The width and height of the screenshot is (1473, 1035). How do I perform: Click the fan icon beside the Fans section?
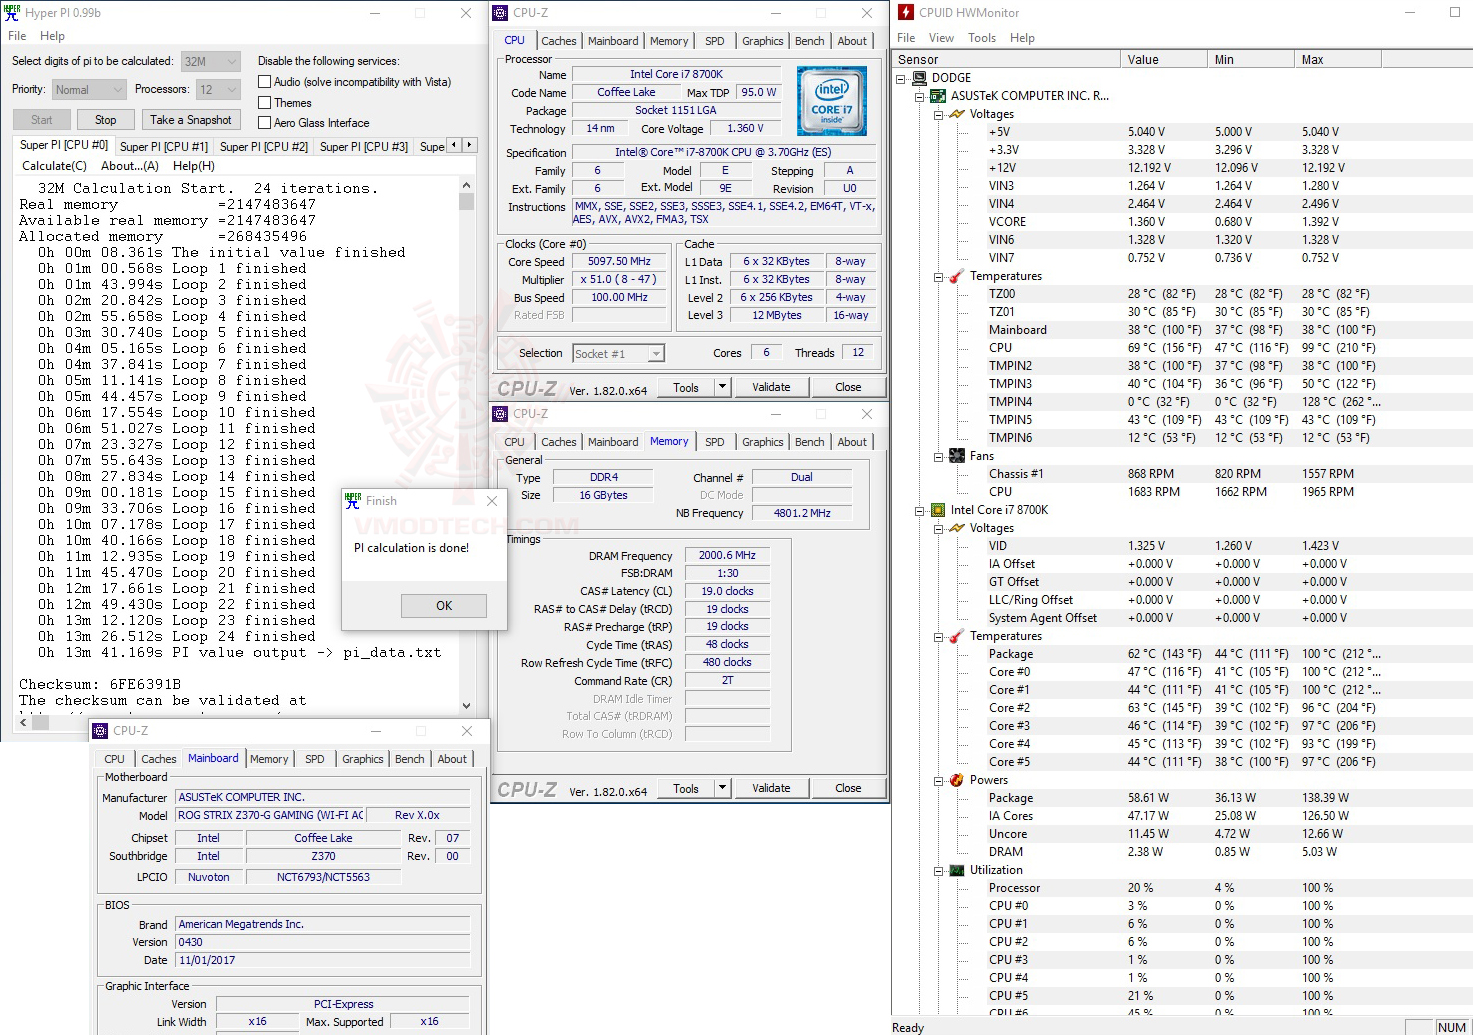[x=955, y=455]
